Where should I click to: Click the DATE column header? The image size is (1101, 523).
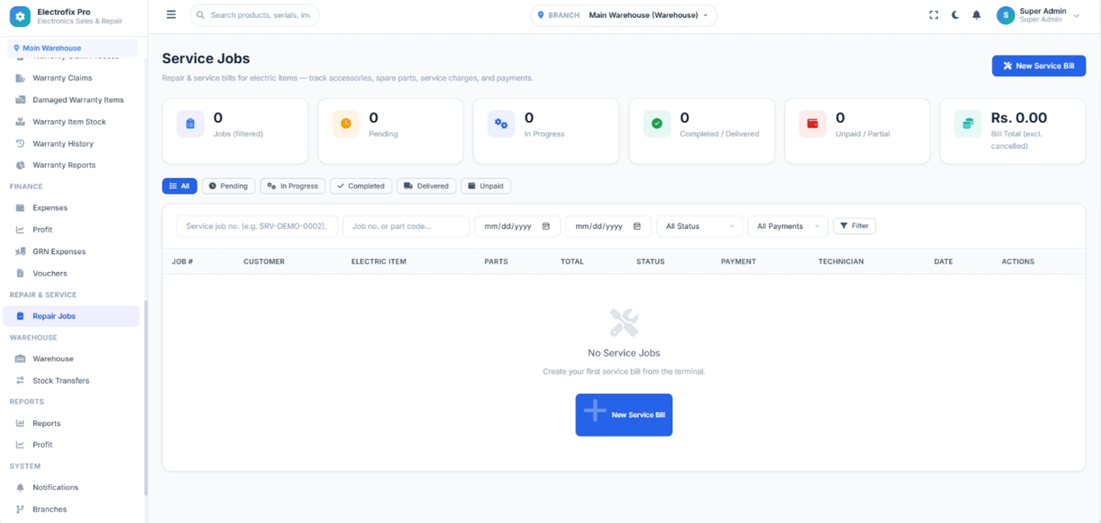click(x=943, y=261)
